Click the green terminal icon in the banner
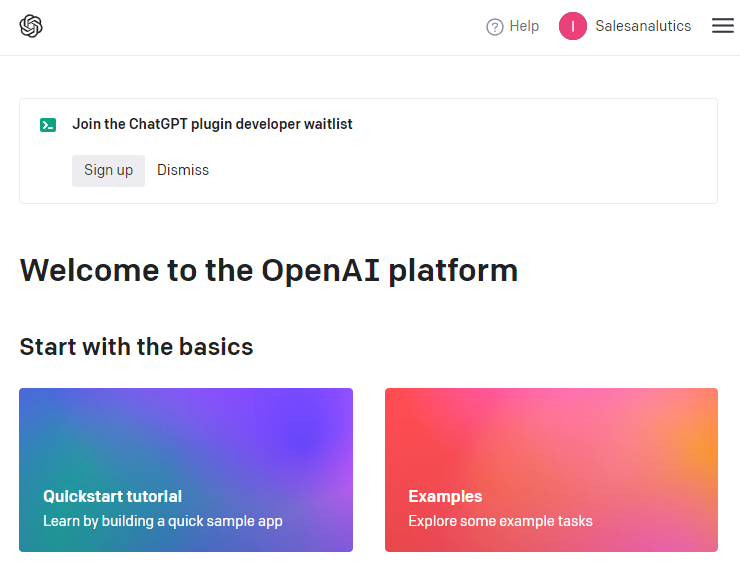740x565 pixels. pyautogui.click(x=48, y=125)
